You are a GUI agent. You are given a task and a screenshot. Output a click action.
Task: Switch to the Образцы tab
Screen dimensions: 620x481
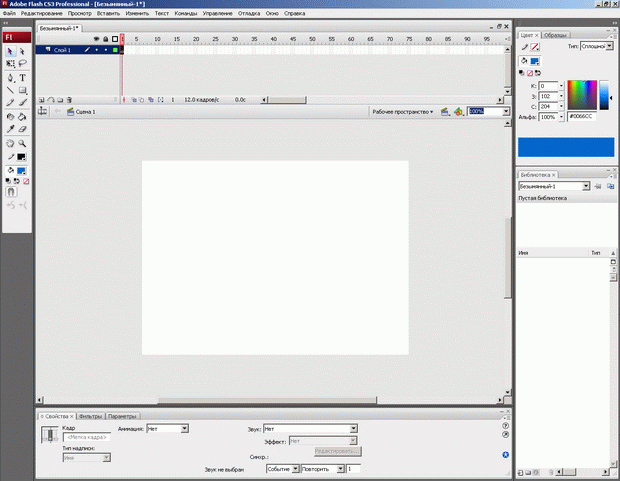(557, 34)
